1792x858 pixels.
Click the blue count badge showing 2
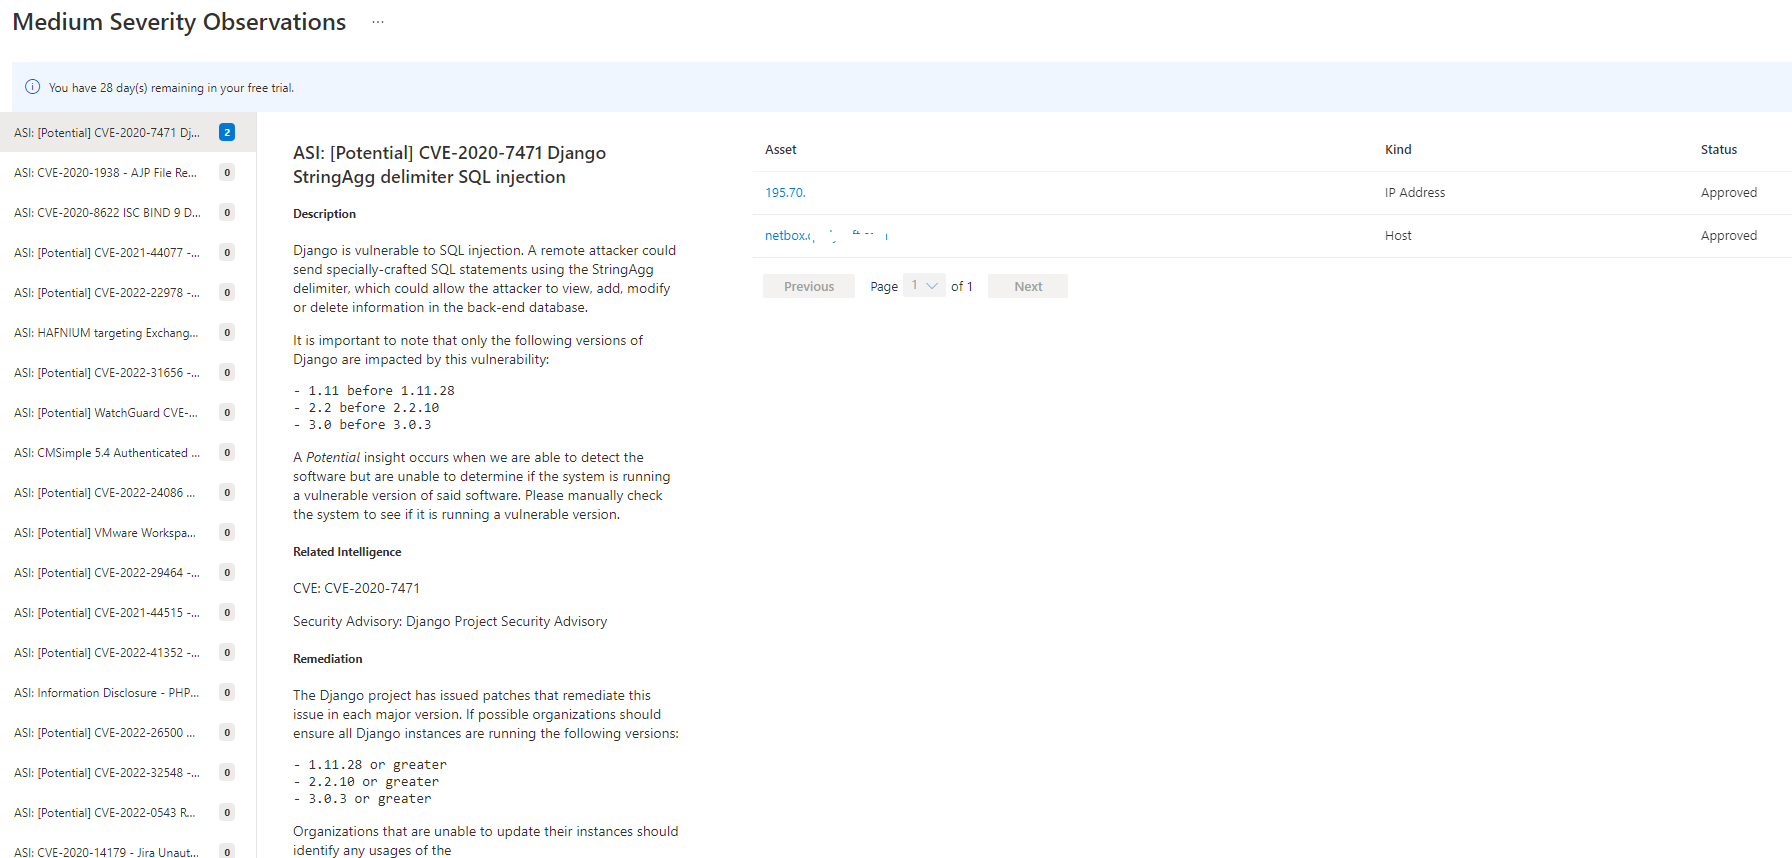pyautogui.click(x=227, y=132)
